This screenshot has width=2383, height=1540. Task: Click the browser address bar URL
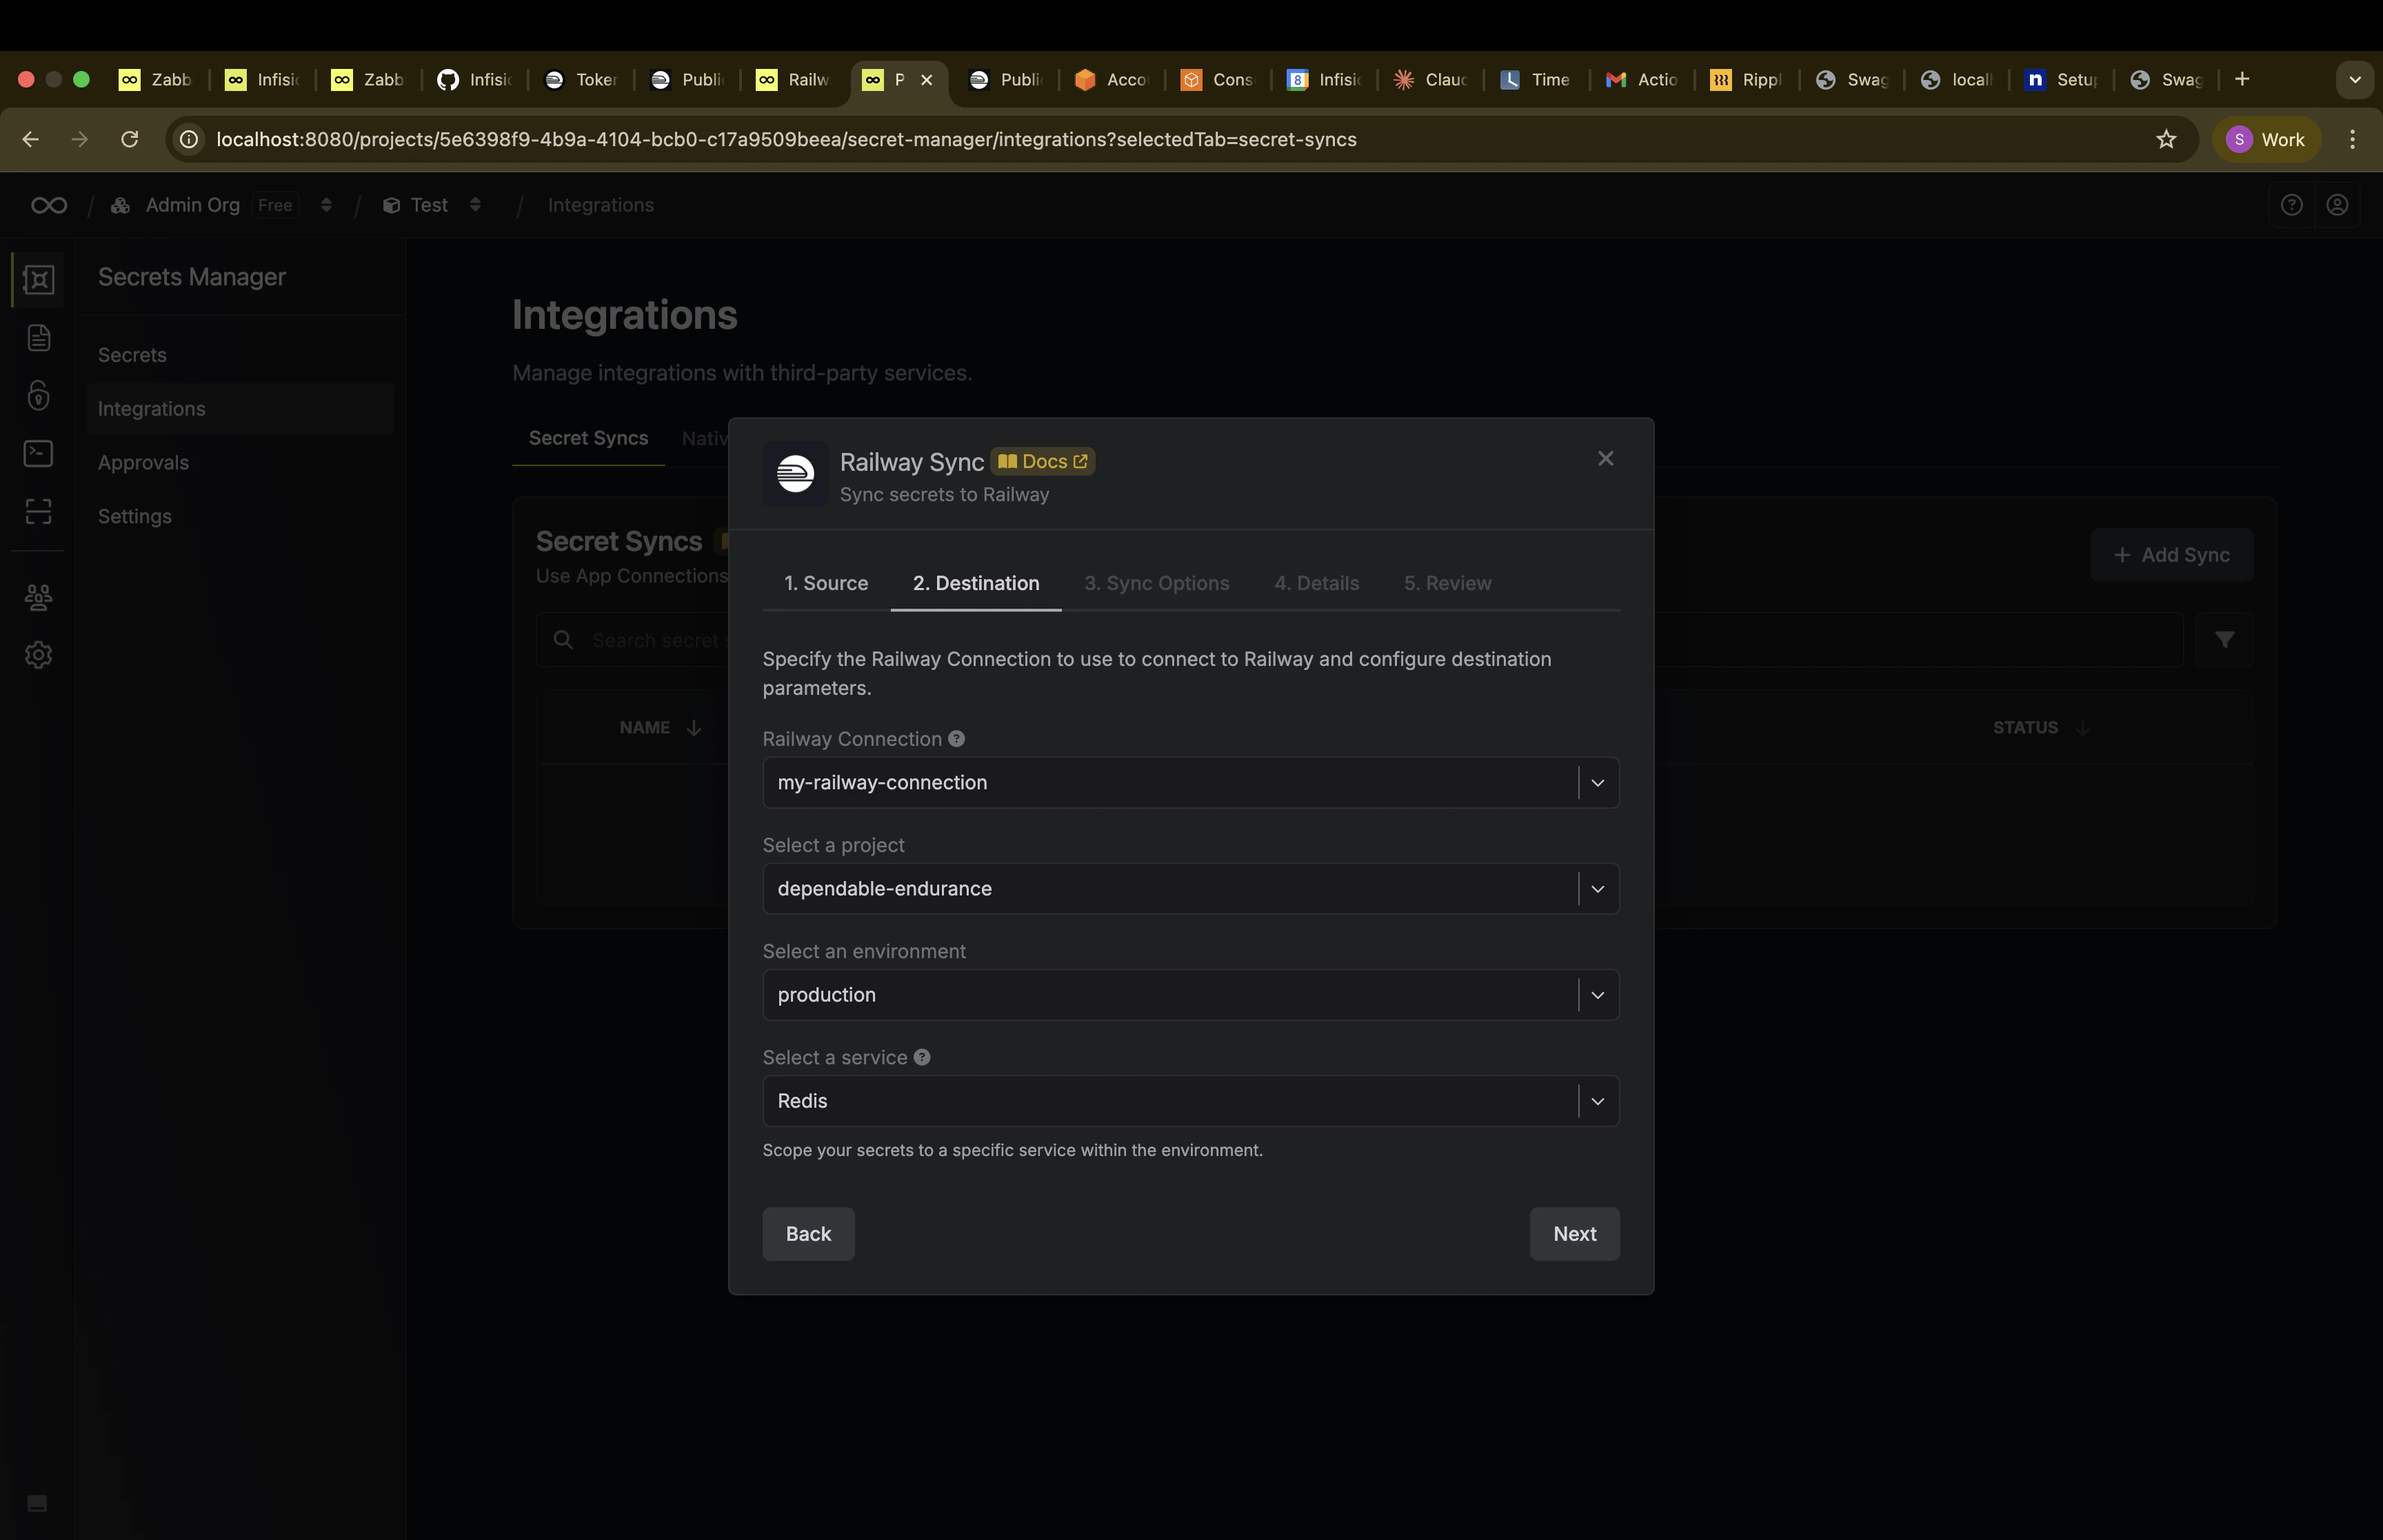pos(786,139)
